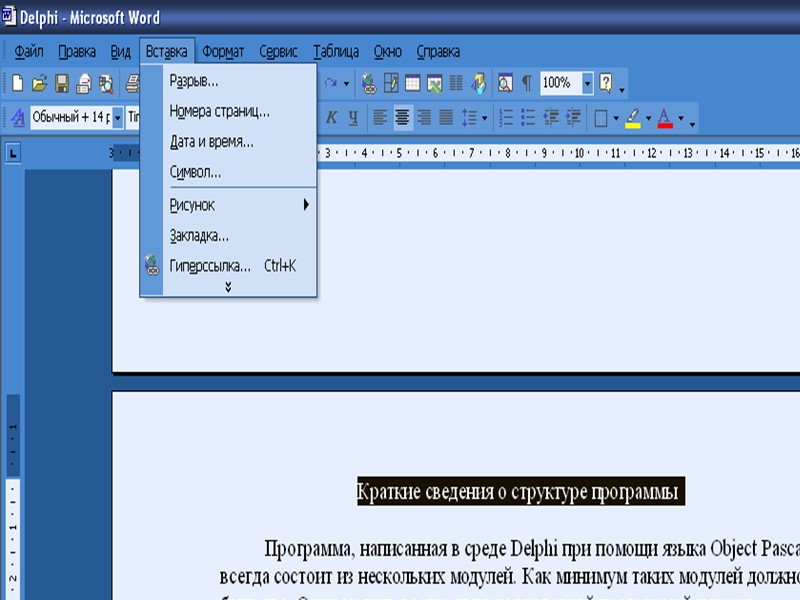Open the Окно menu
This screenshot has height=600, width=800.
388,52
